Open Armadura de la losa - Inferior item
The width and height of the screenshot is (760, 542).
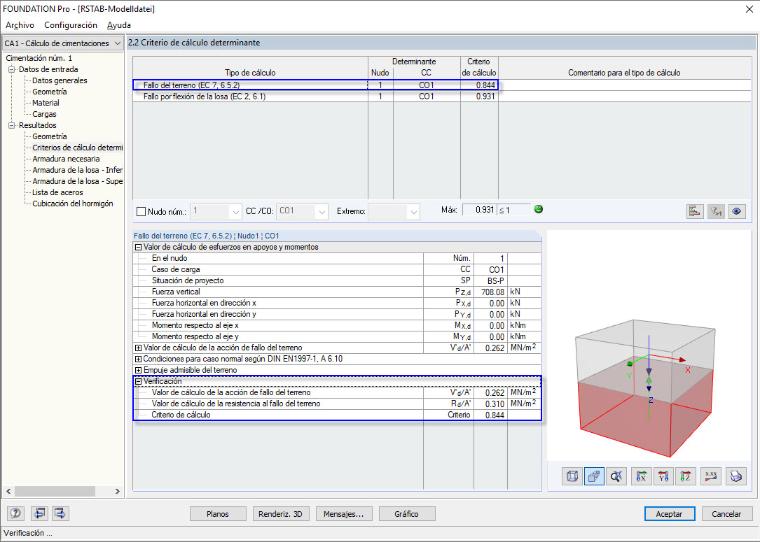[x=77, y=170]
